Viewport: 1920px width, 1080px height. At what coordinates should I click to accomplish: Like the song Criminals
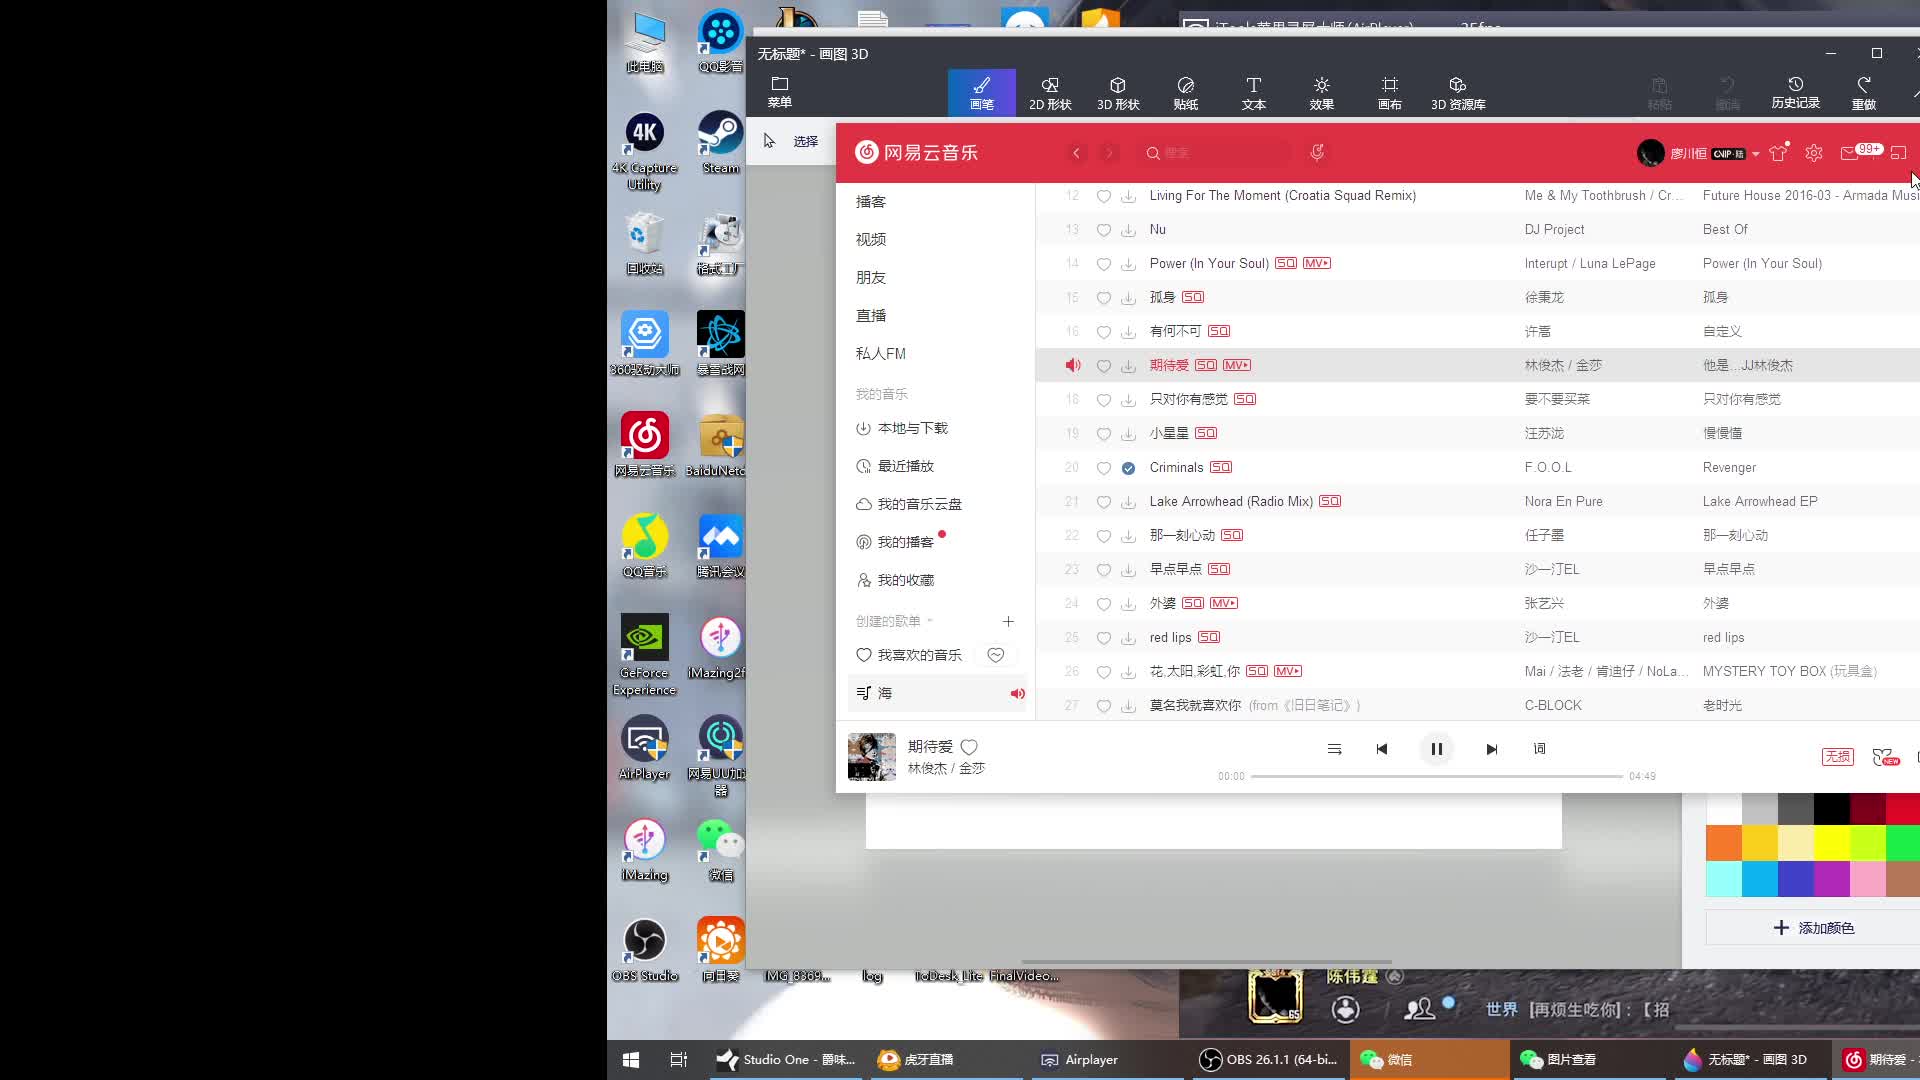(1104, 468)
